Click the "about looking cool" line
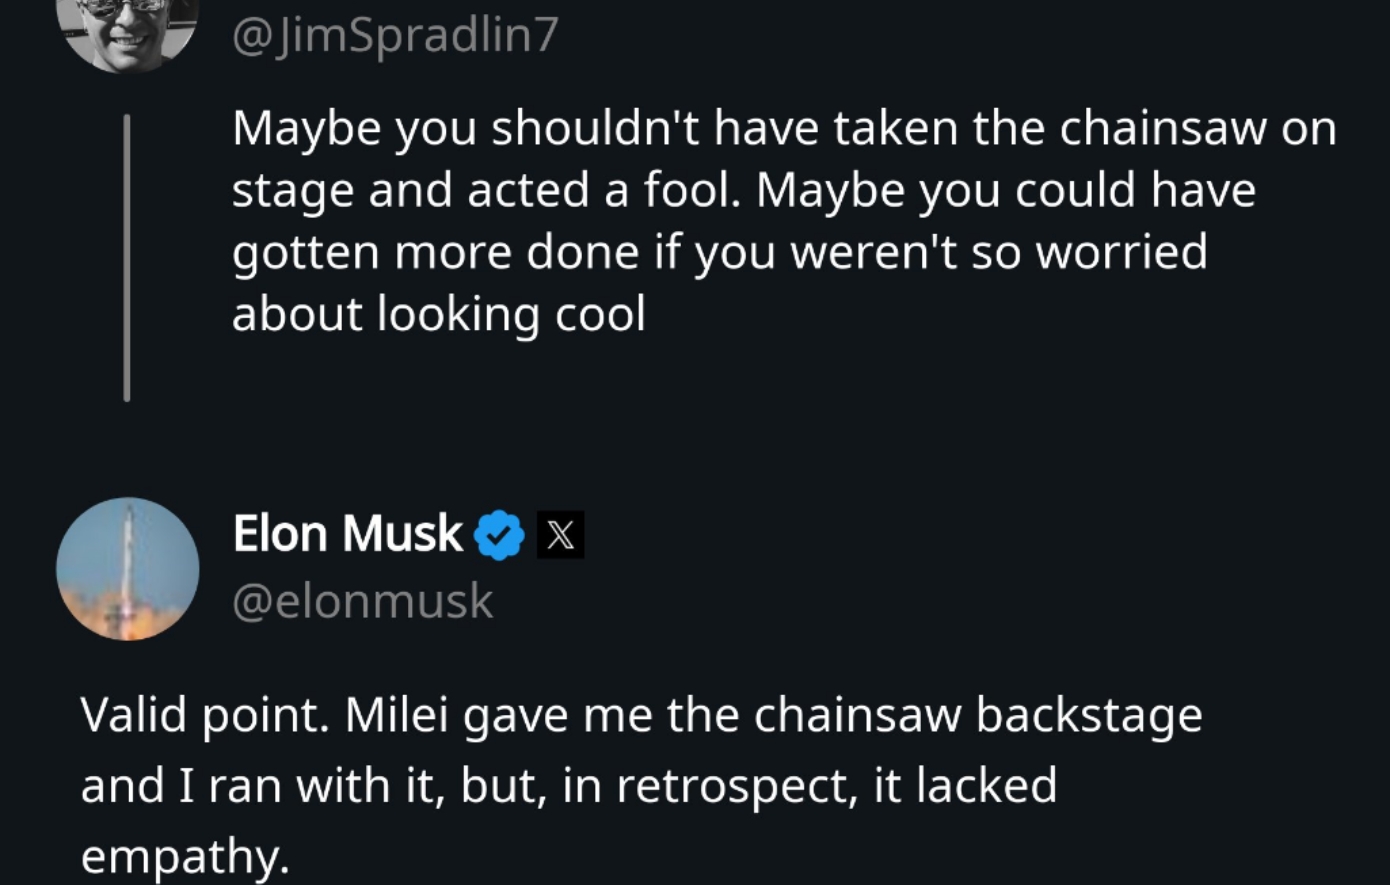The image size is (1390, 885). pos(438,314)
